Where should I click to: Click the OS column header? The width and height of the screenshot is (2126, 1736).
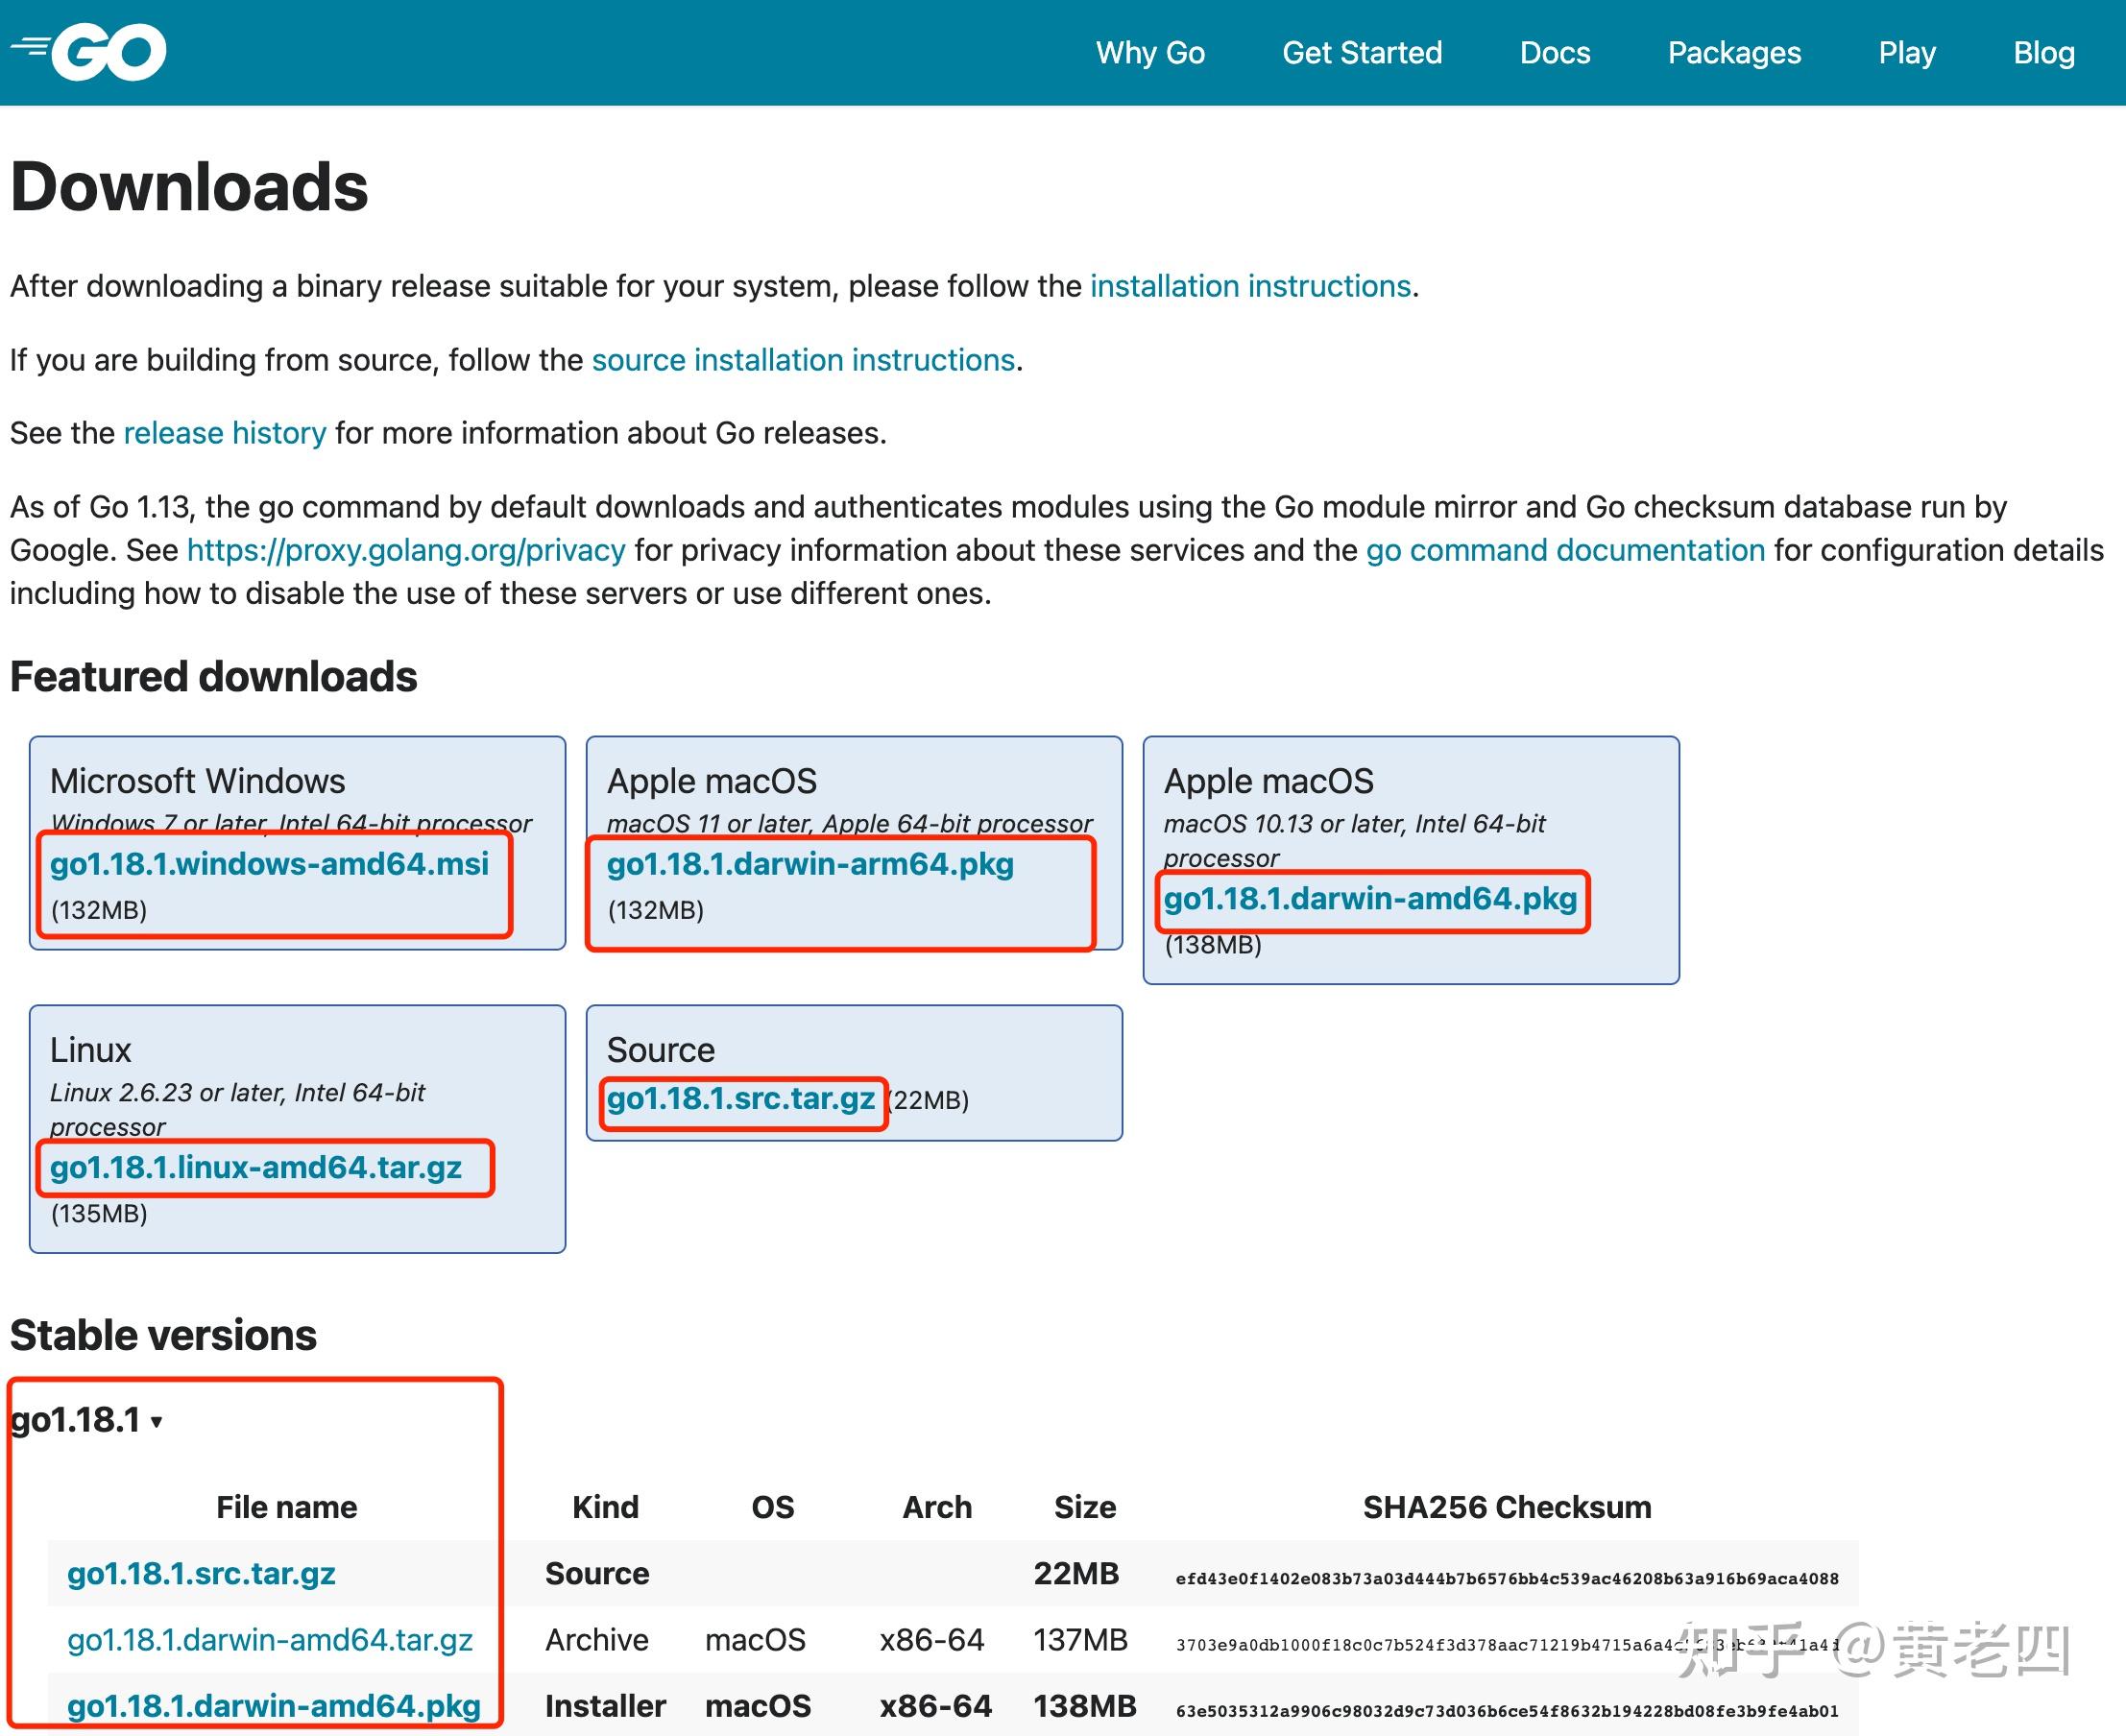[773, 1507]
